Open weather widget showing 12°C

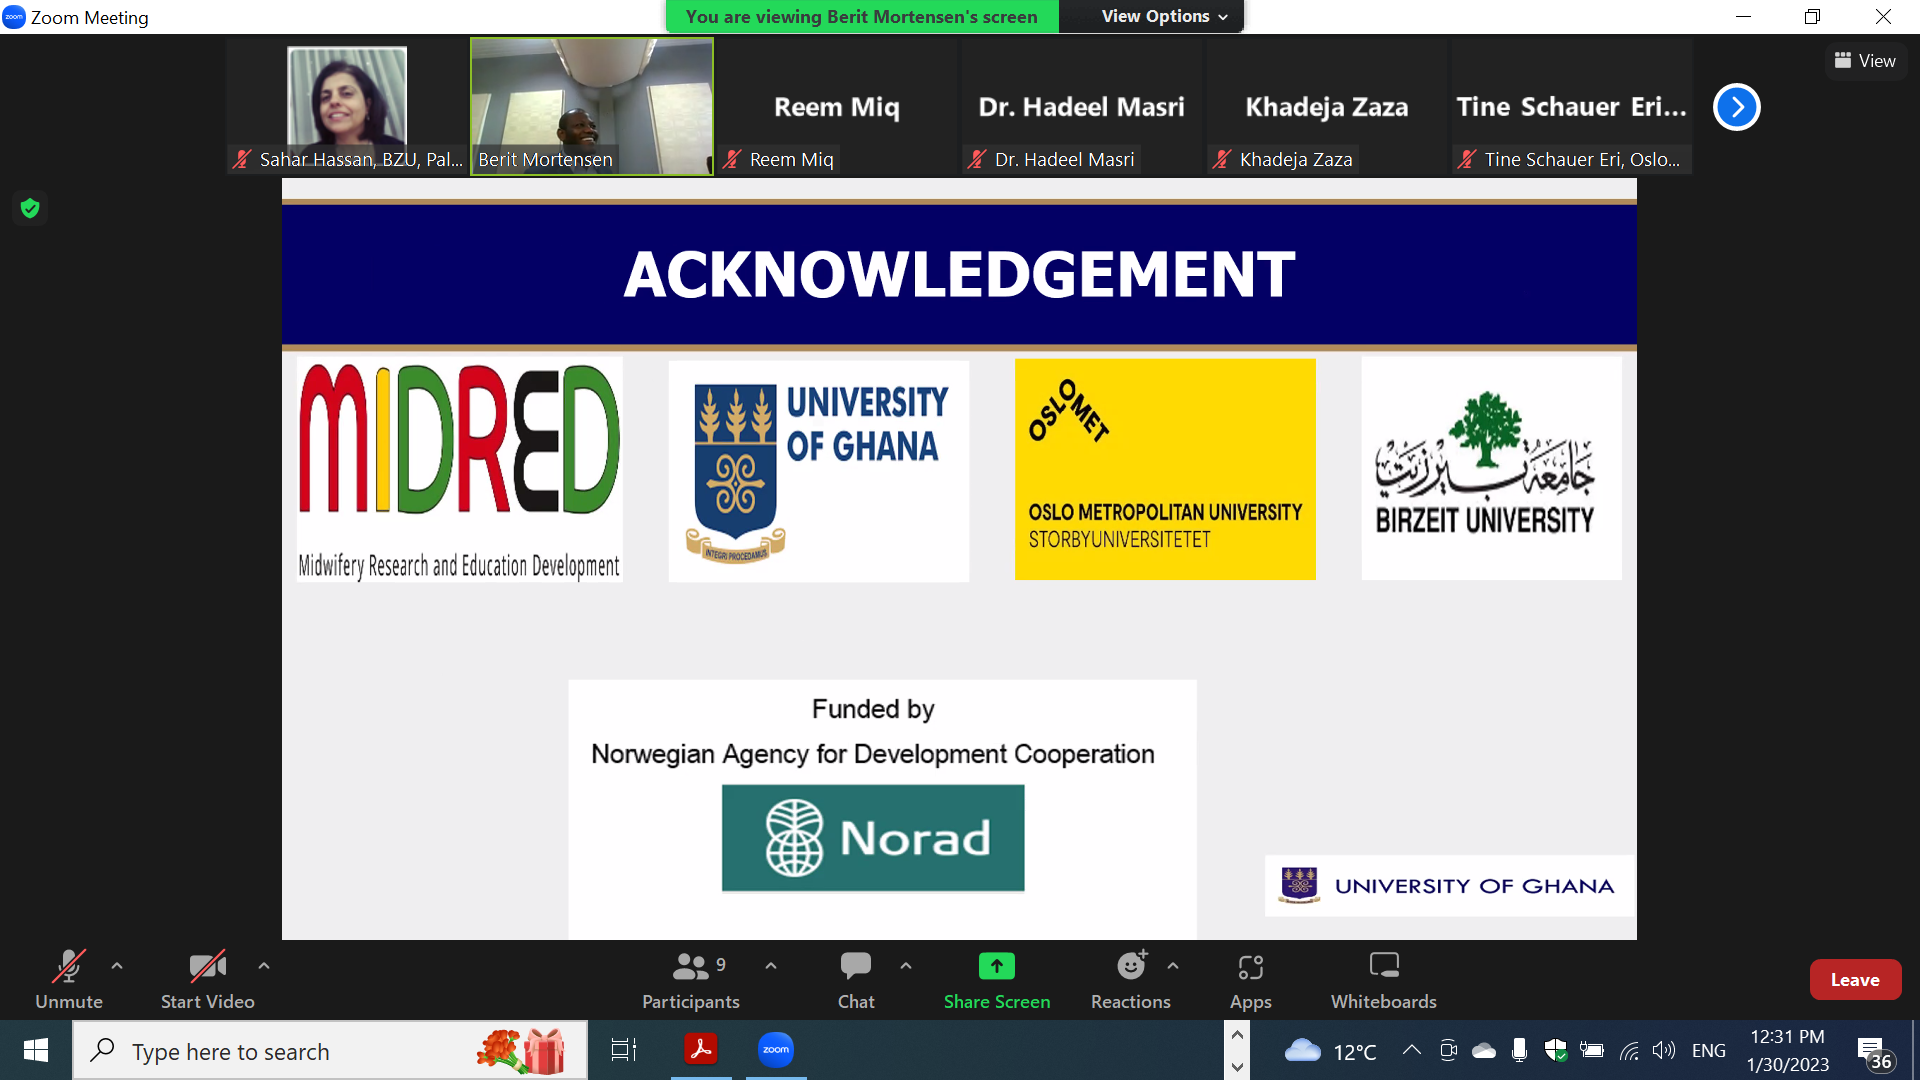tap(1330, 1051)
